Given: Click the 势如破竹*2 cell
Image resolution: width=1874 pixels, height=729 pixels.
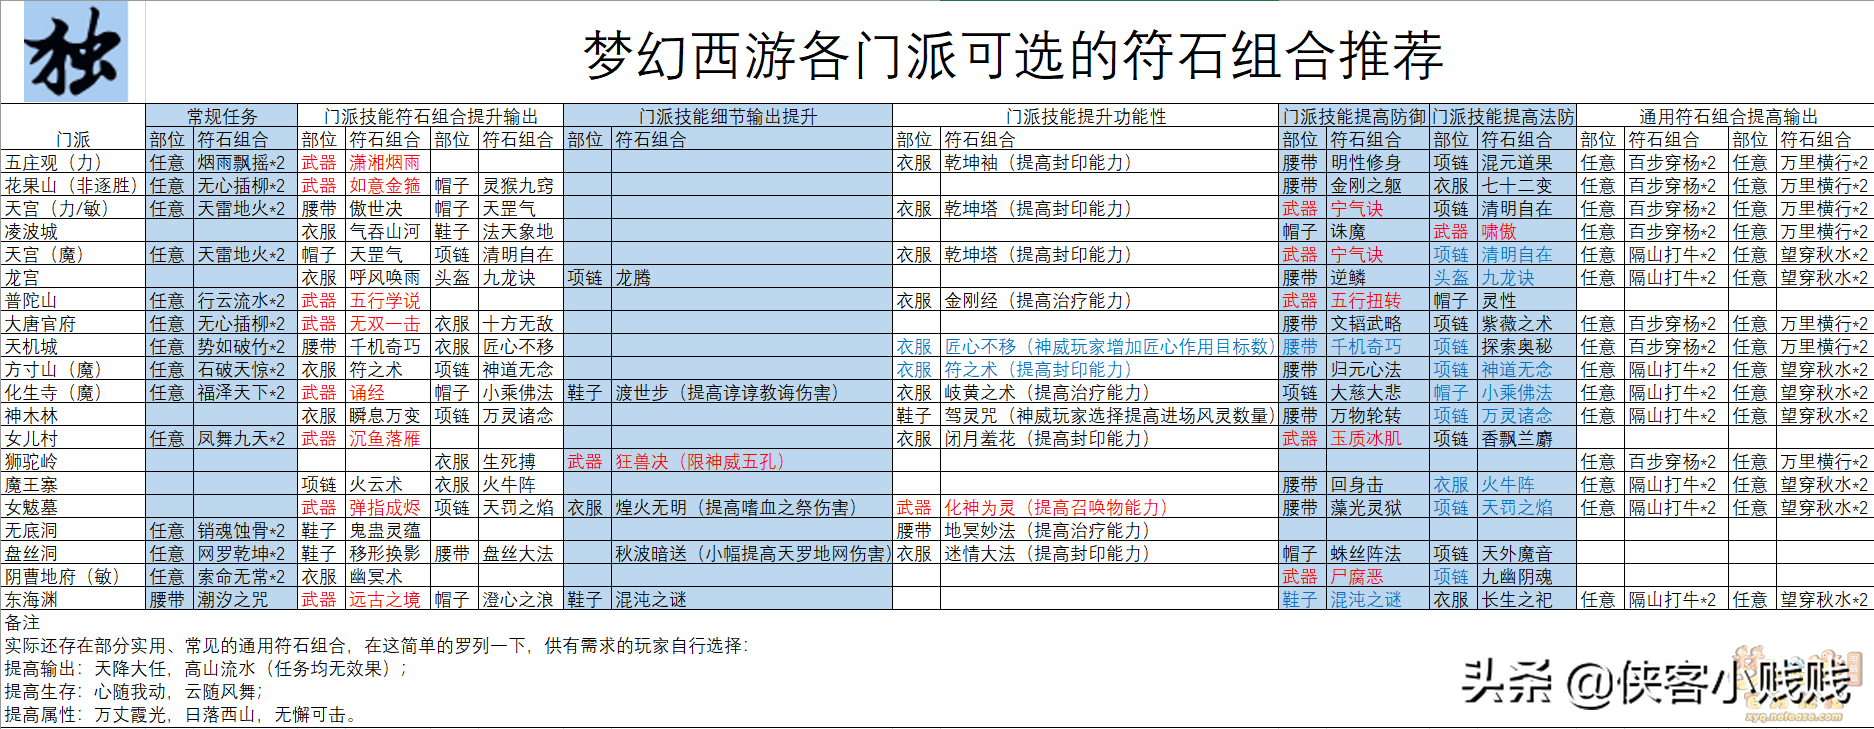Looking at the screenshot, I should pos(245,346).
